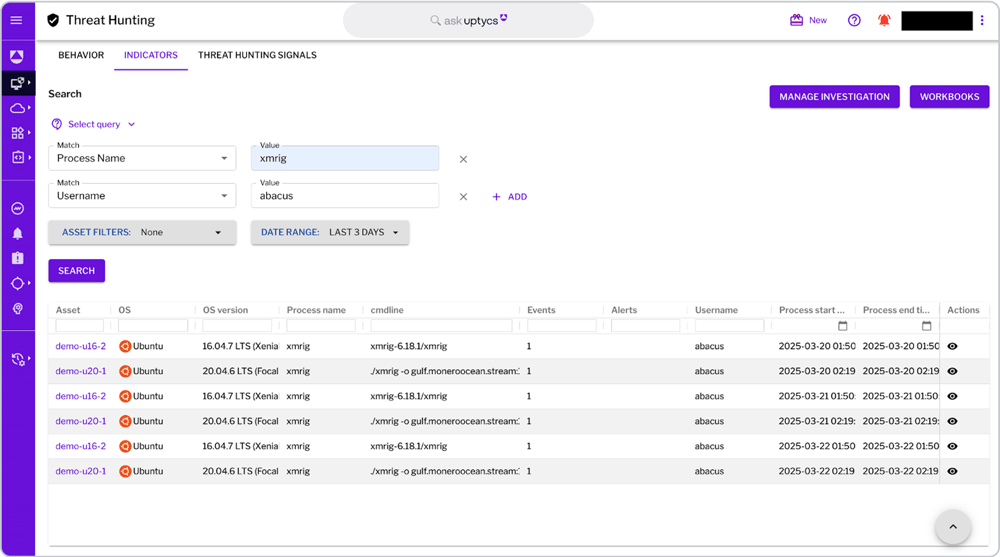Click the purple Search button

[x=77, y=271]
